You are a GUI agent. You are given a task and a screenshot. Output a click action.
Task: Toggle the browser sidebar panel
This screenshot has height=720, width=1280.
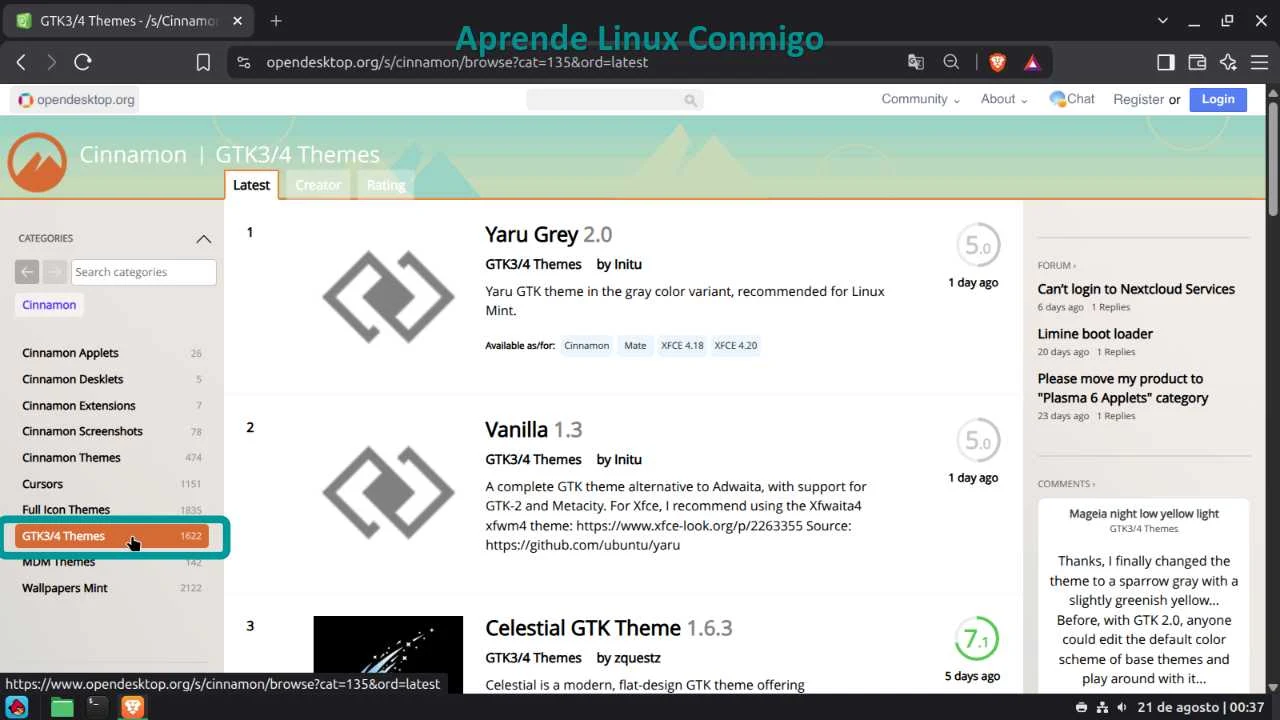click(1166, 62)
